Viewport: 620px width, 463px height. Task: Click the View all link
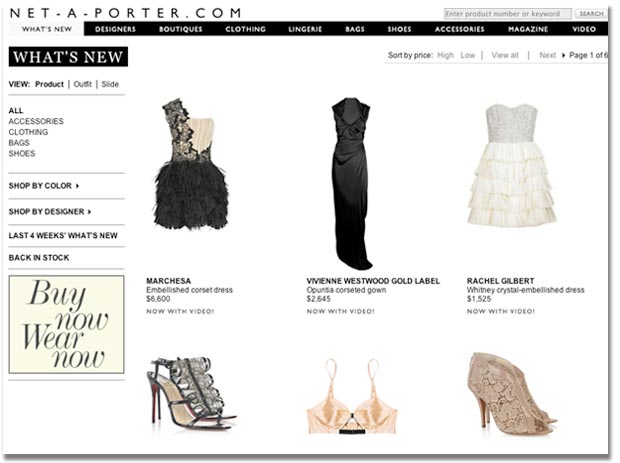(x=505, y=55)
